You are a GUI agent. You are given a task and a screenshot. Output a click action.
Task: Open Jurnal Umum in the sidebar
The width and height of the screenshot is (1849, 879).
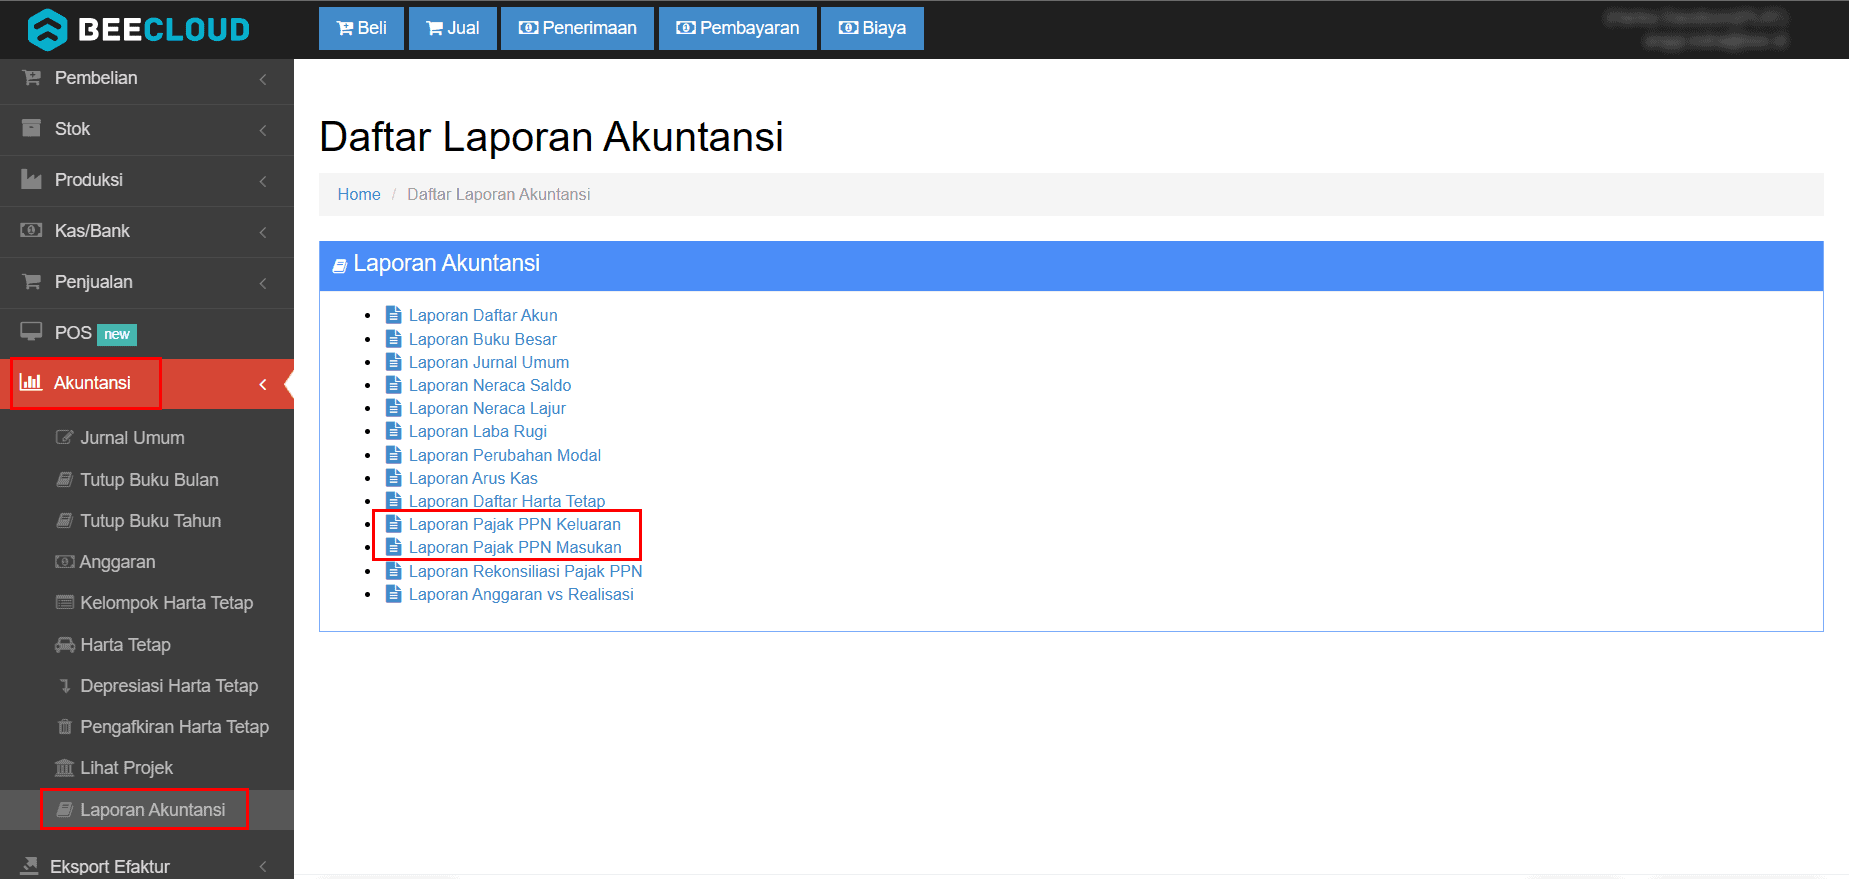pos(132,438)
